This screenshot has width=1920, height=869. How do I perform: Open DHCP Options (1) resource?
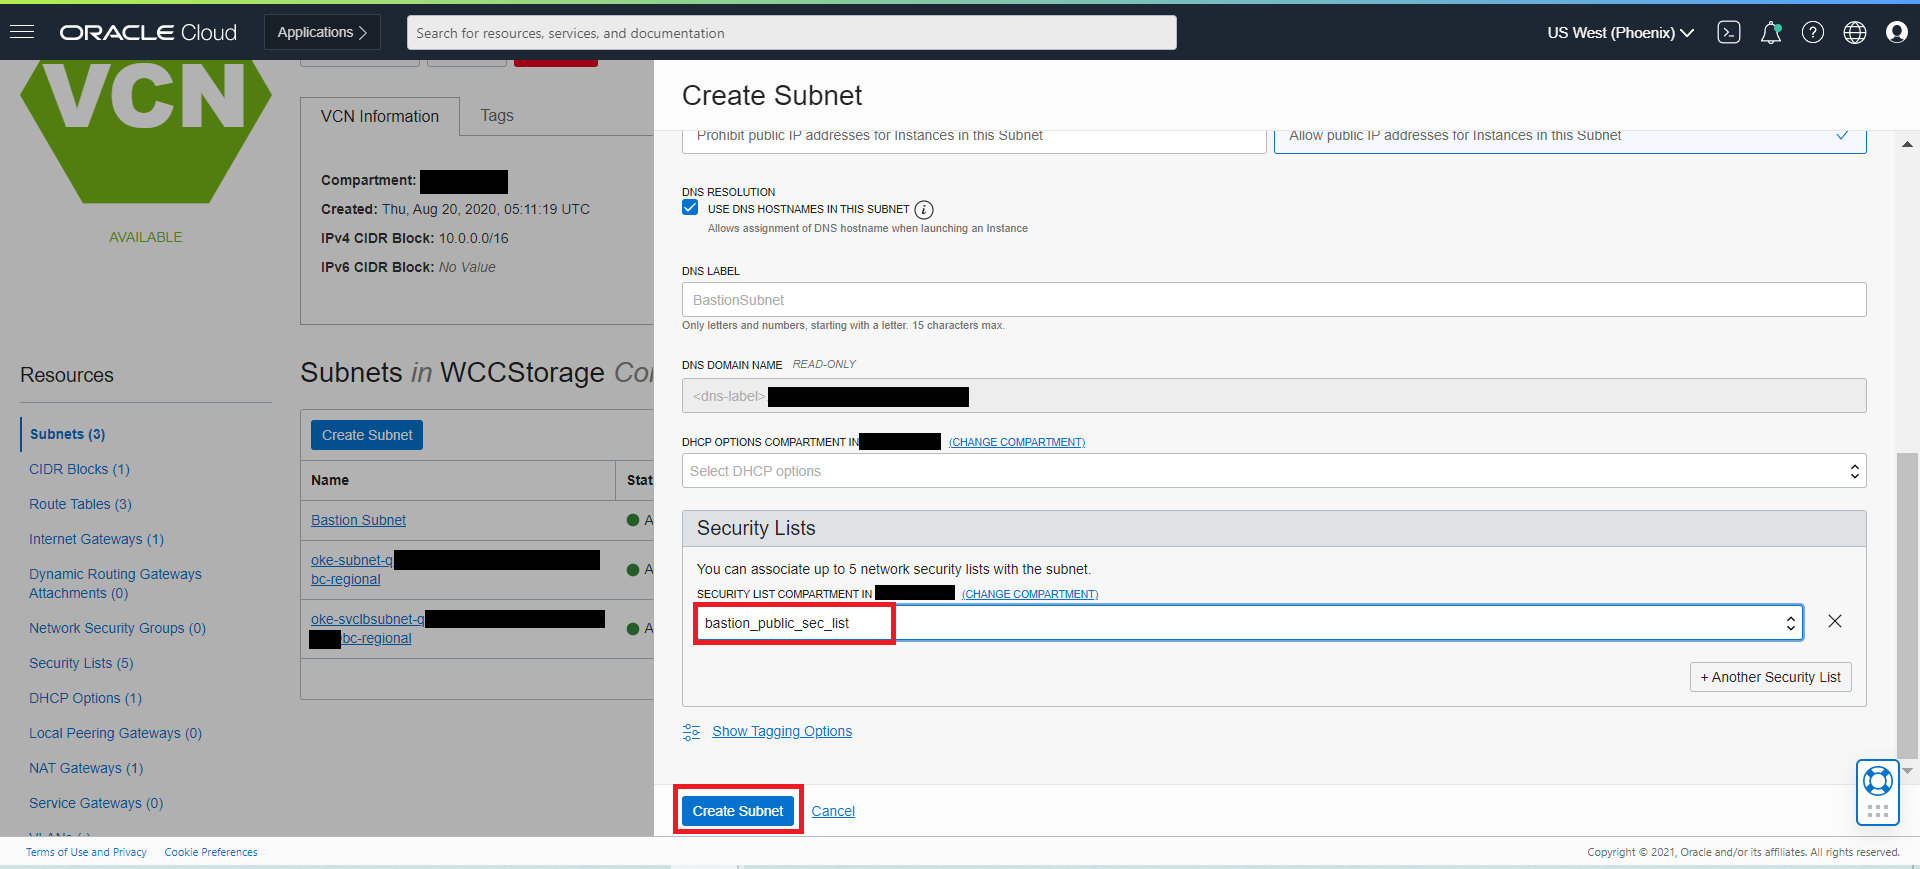tap(85, 698)
